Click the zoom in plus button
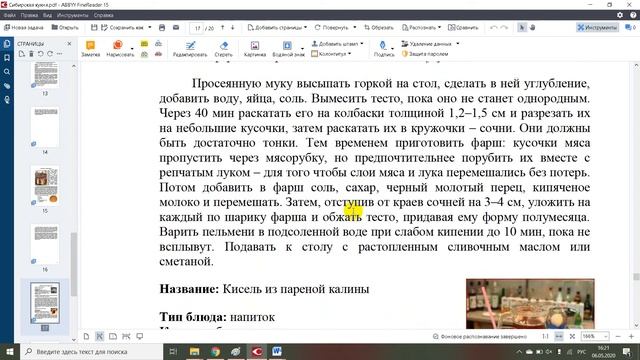 (x=631, y=336)
